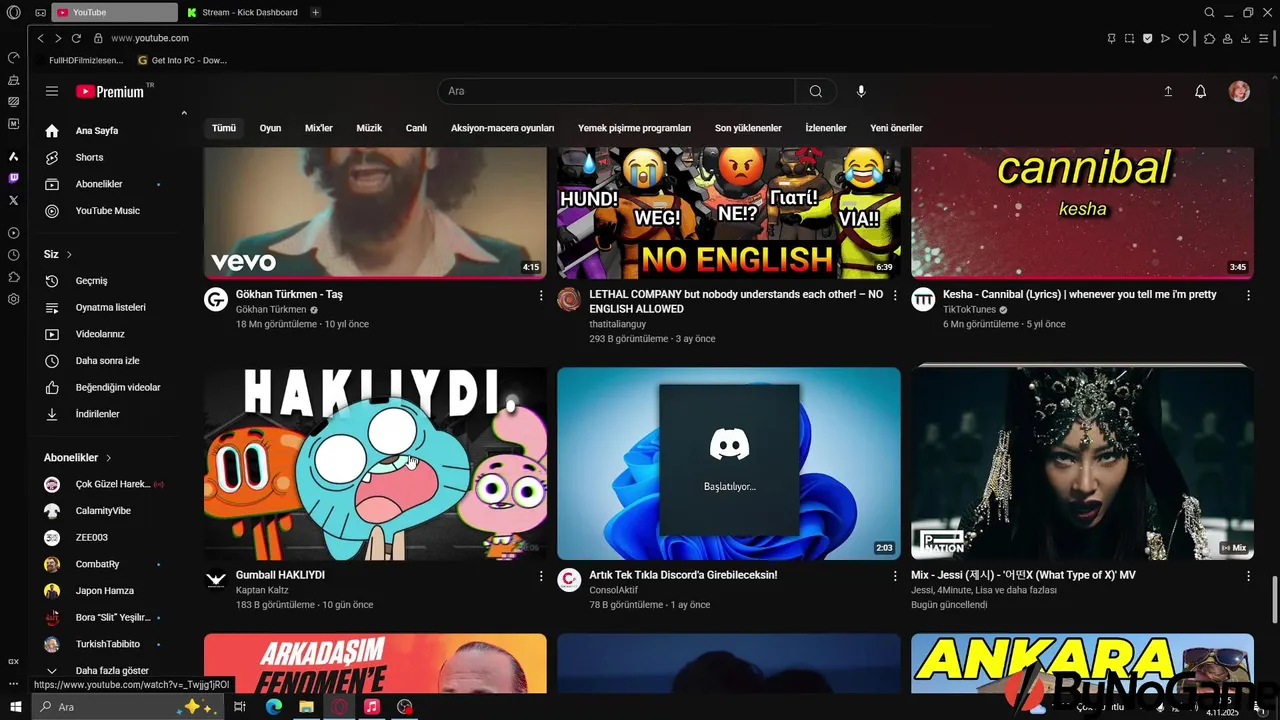Open the Jessi What Type of X thumbnail
Image resolution: width=1280 pixels, height=720 pixels.
(x=1082, y=463)
